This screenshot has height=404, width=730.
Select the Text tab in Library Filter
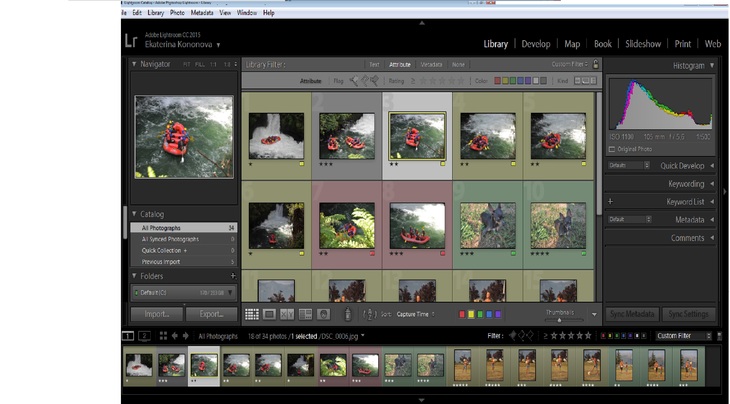pyautogui.click(x=374, y=65)
